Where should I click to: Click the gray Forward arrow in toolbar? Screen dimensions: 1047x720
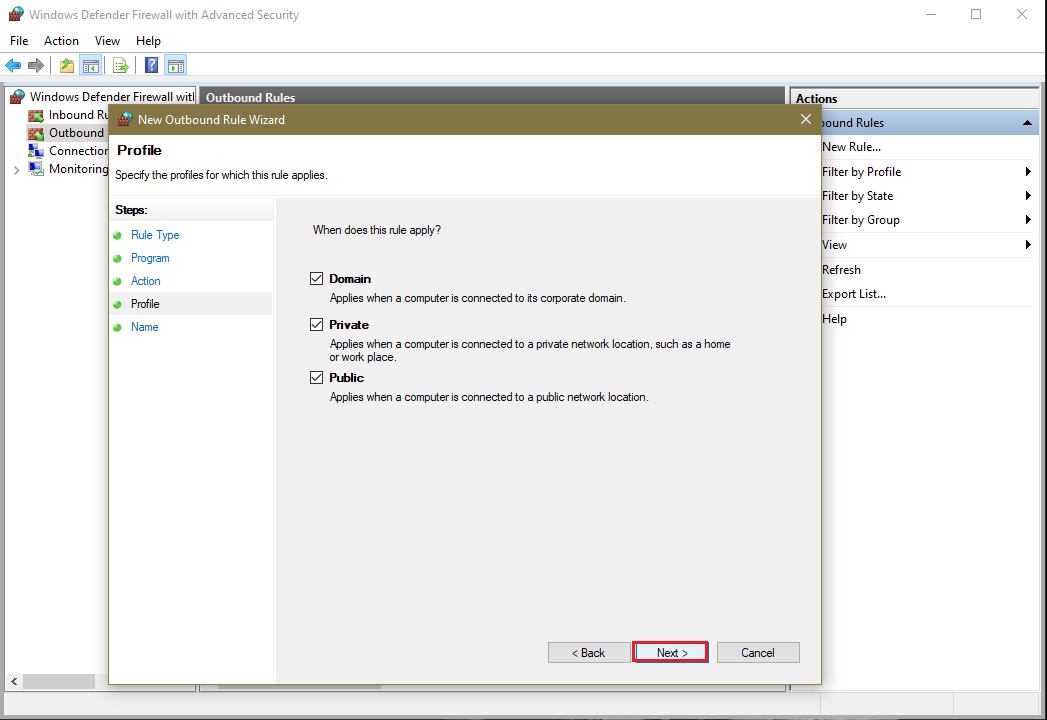(36, 65)
